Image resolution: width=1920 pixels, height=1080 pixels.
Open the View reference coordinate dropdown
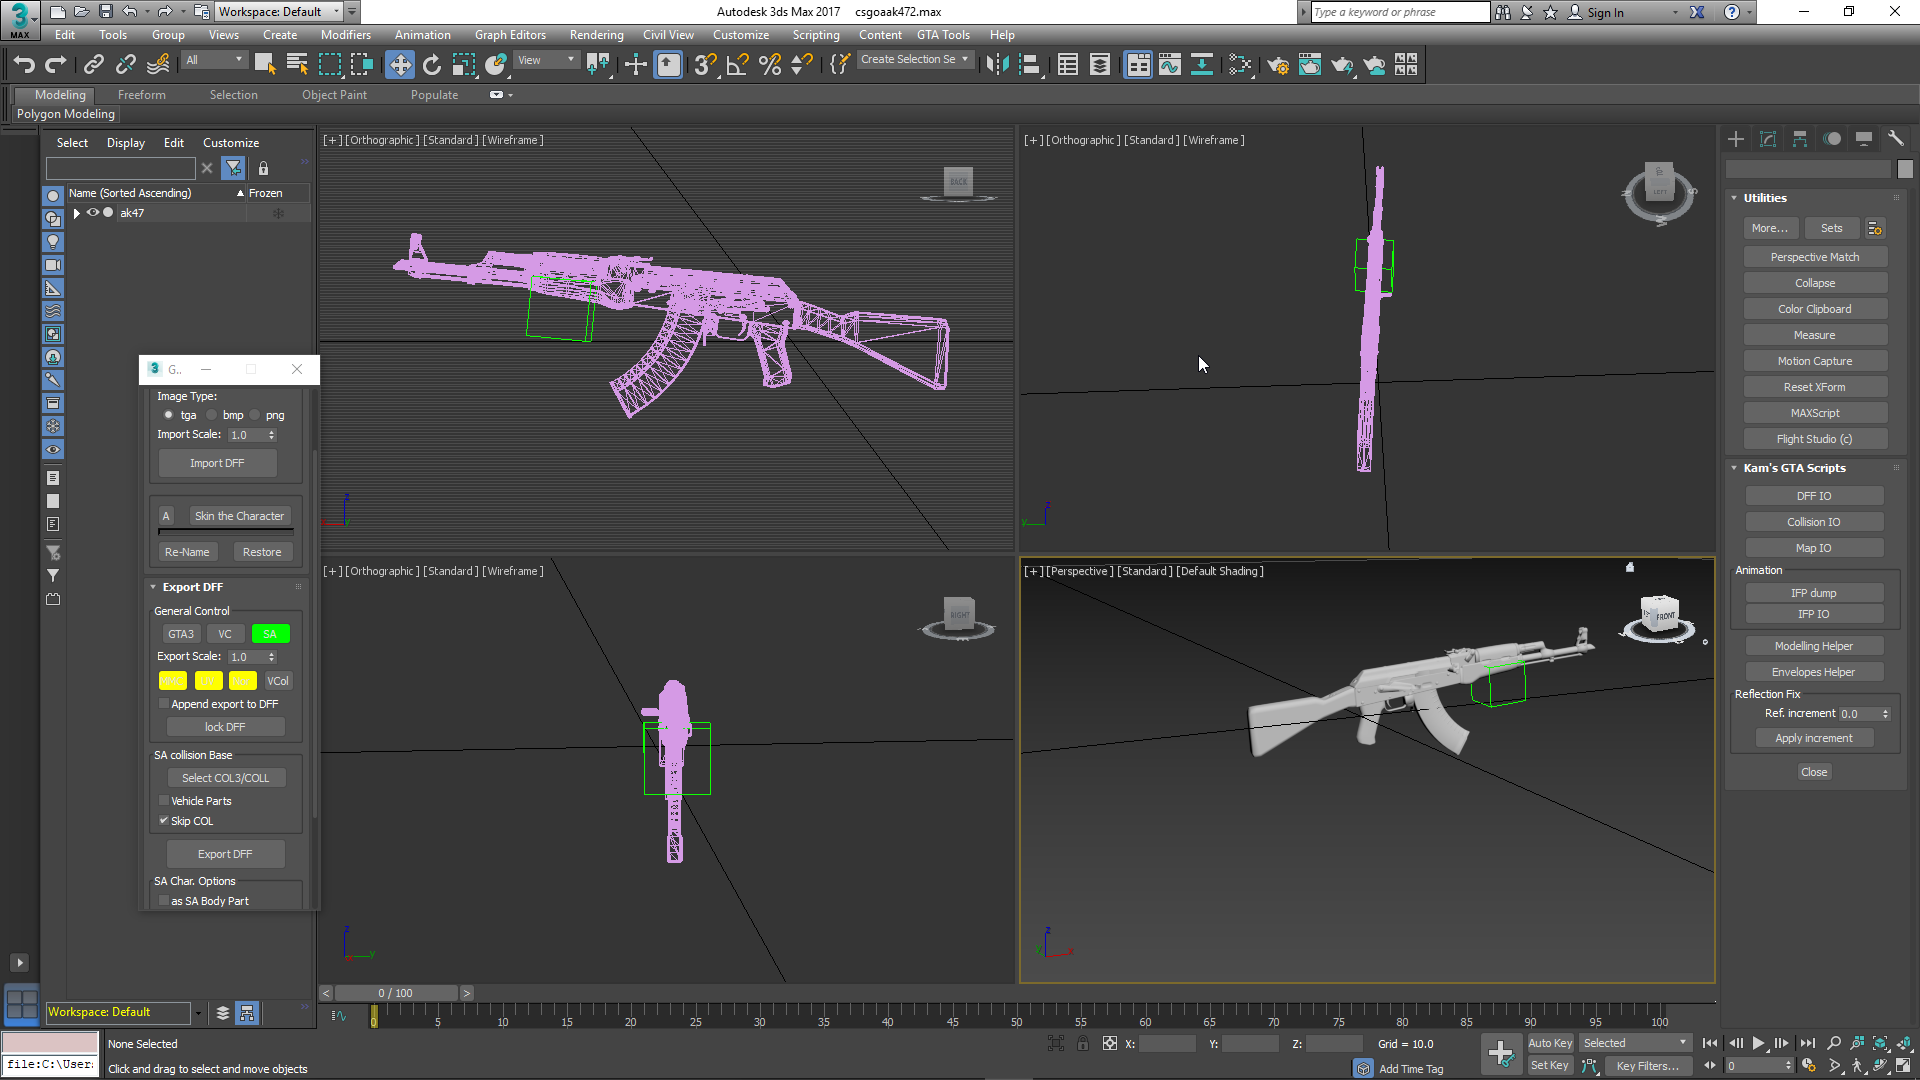pyautogui.click(x=545, y=61)
